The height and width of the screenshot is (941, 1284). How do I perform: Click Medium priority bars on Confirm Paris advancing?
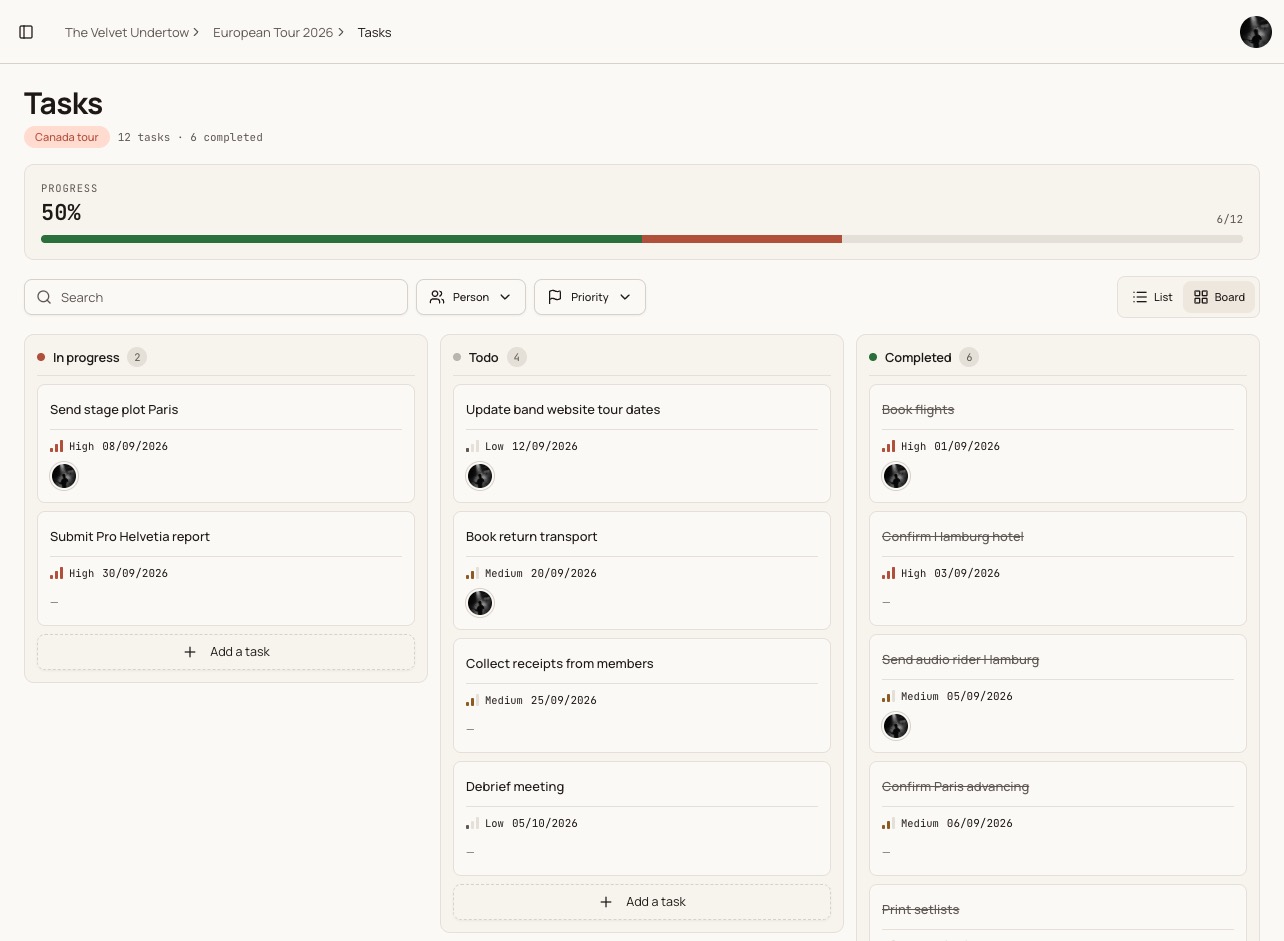(889, 823)
